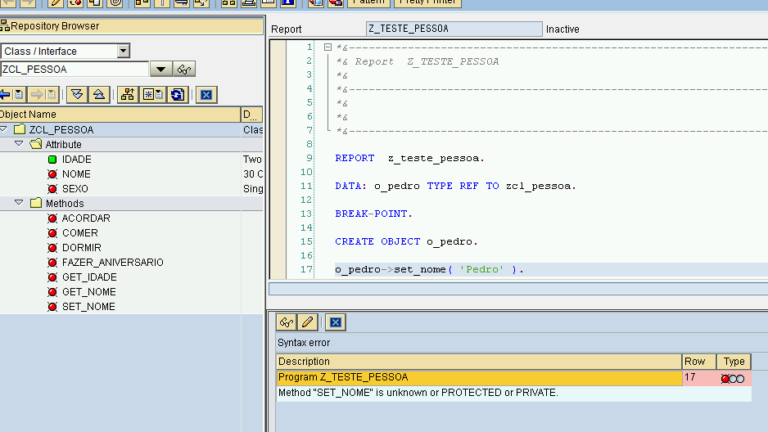Viewport: 768px width, 432px height.
Task: Select the FAZER_ANIVERSARIO method
Action: (x=112, y=262)
